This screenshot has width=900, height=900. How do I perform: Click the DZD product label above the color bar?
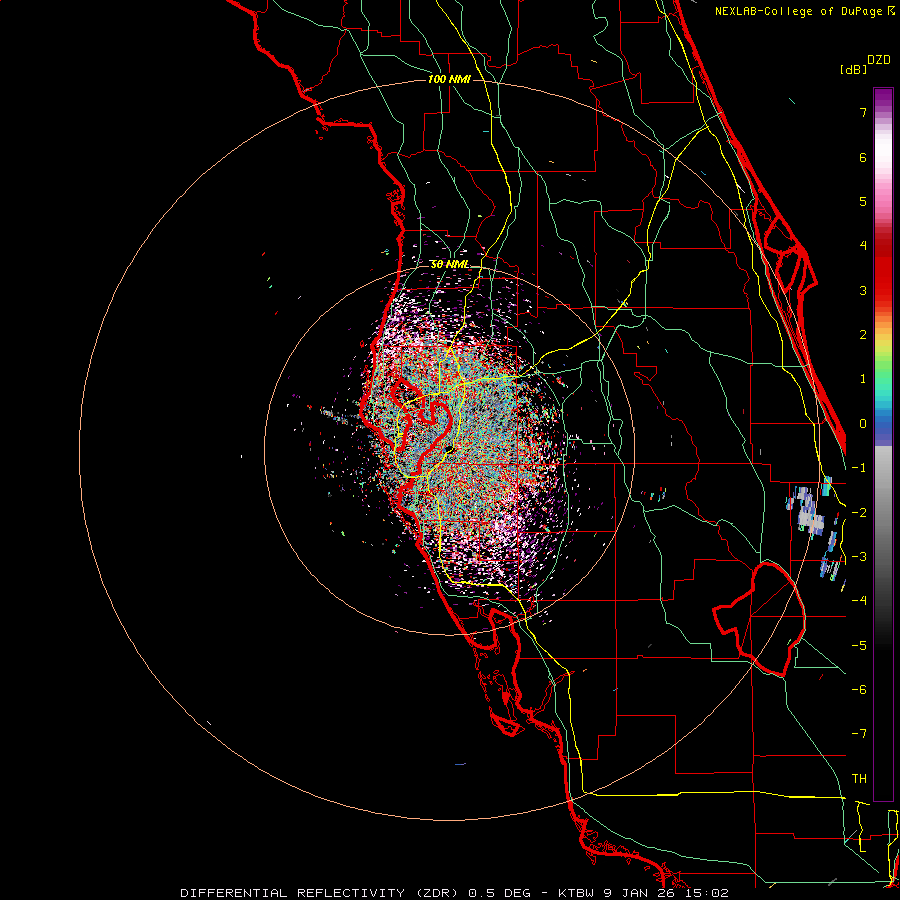point(879,60)
